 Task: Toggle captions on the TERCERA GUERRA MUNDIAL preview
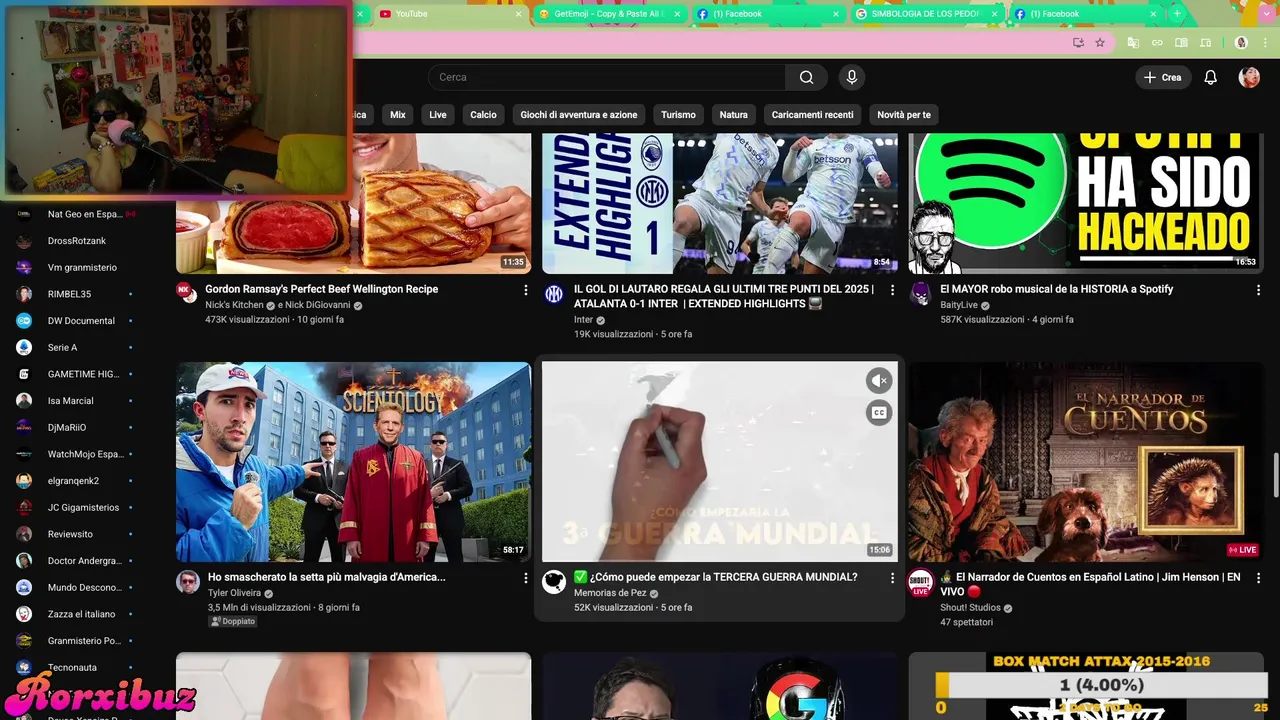[878, 412]
